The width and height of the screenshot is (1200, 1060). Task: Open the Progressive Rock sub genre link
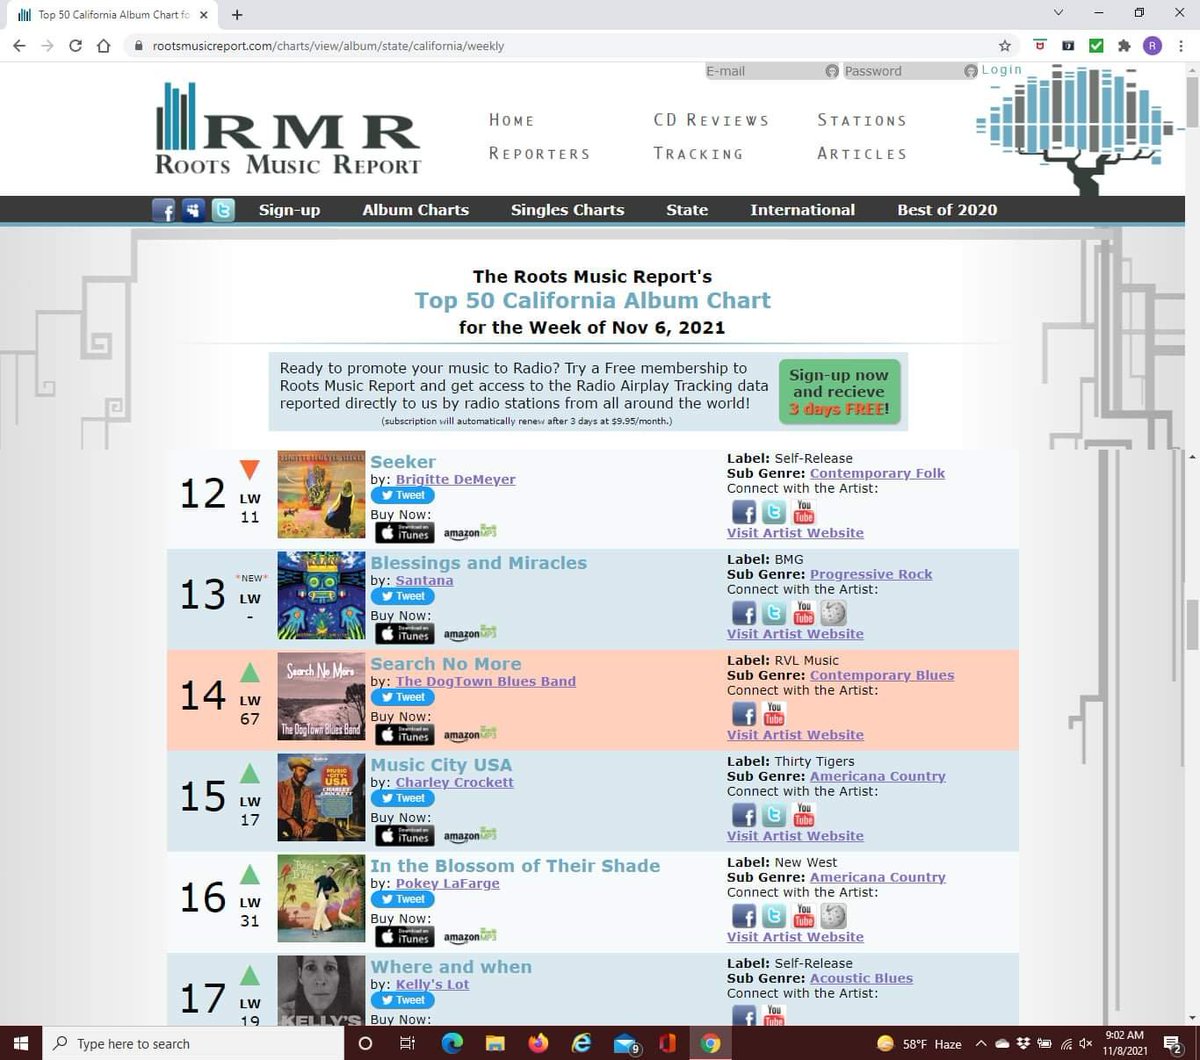coord(871,574)
